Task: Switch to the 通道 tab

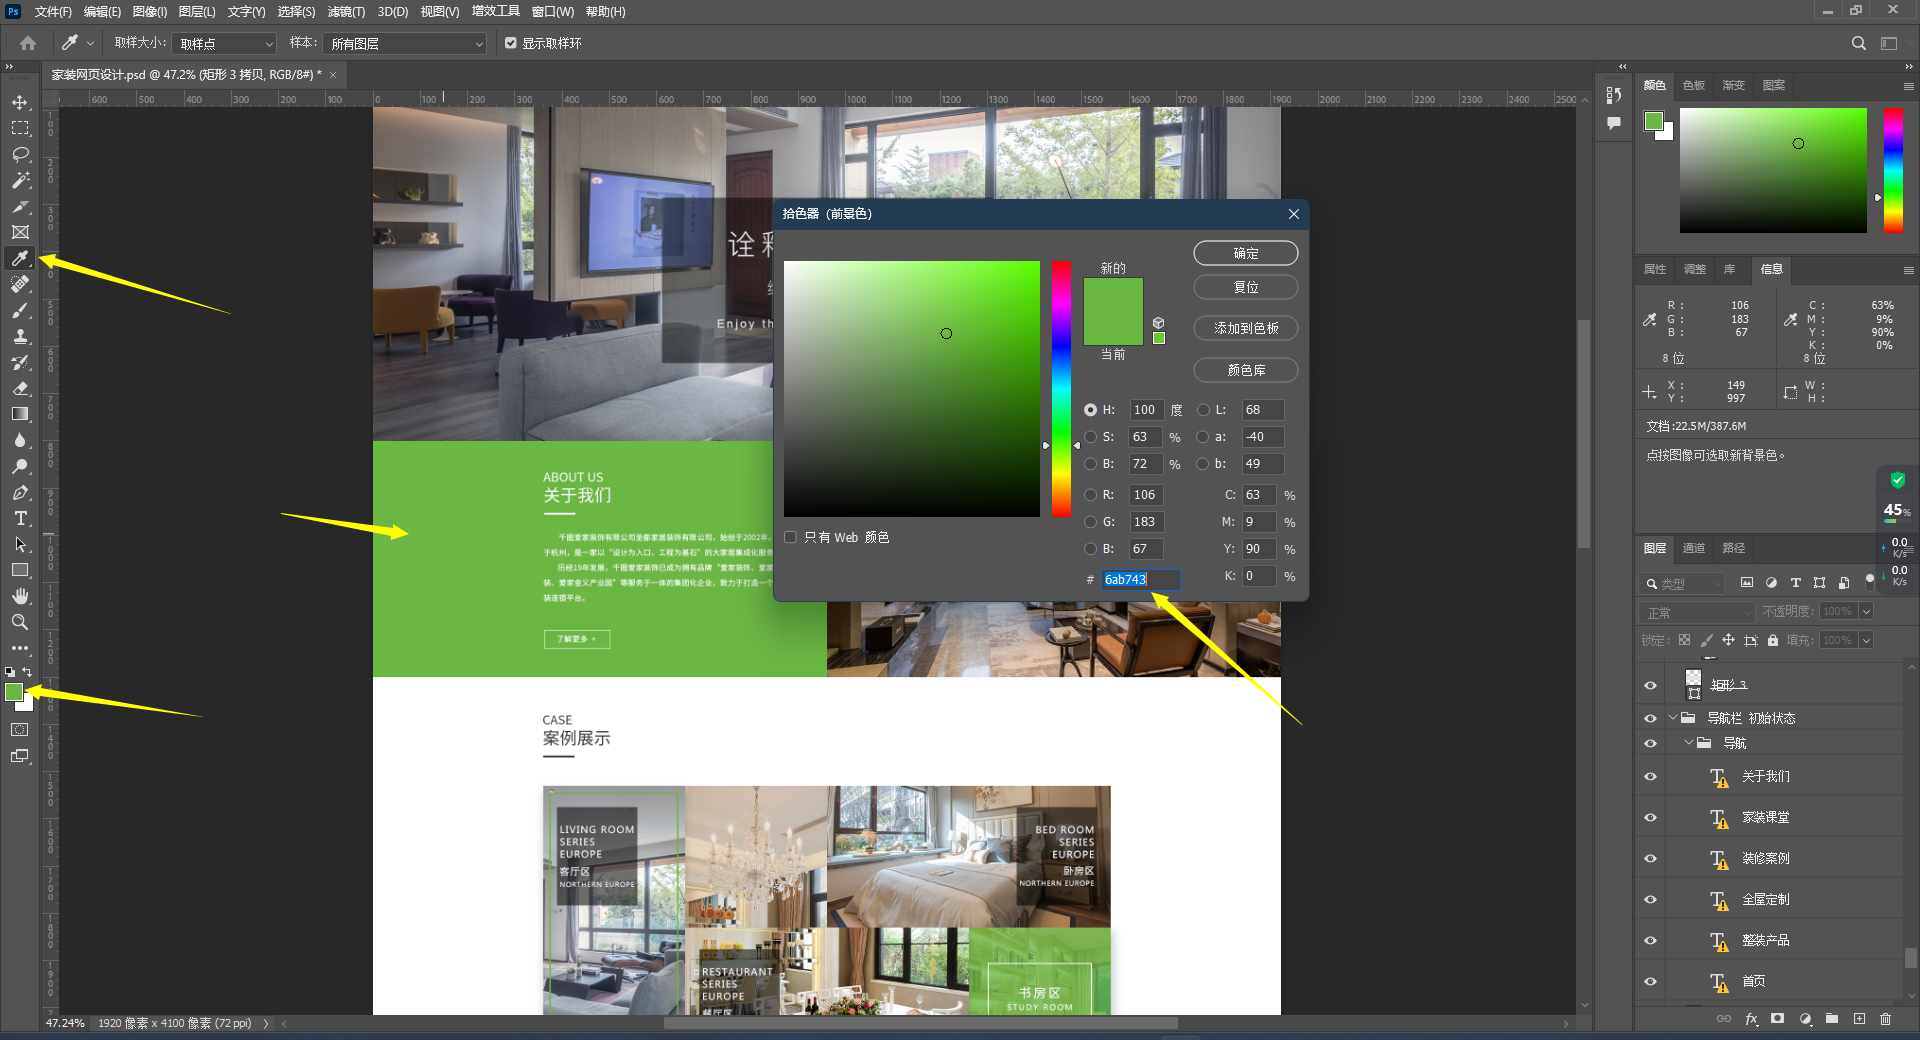Action: point(1694,548)
